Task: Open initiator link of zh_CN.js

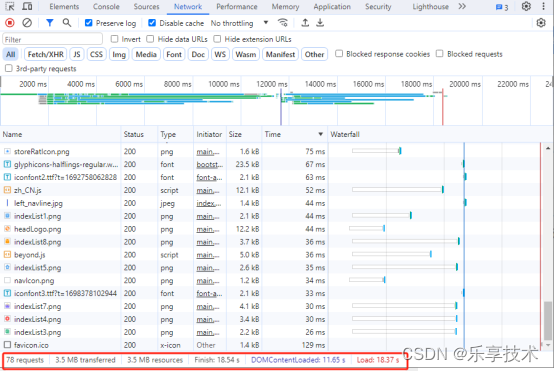Action: tap(208, 190)
